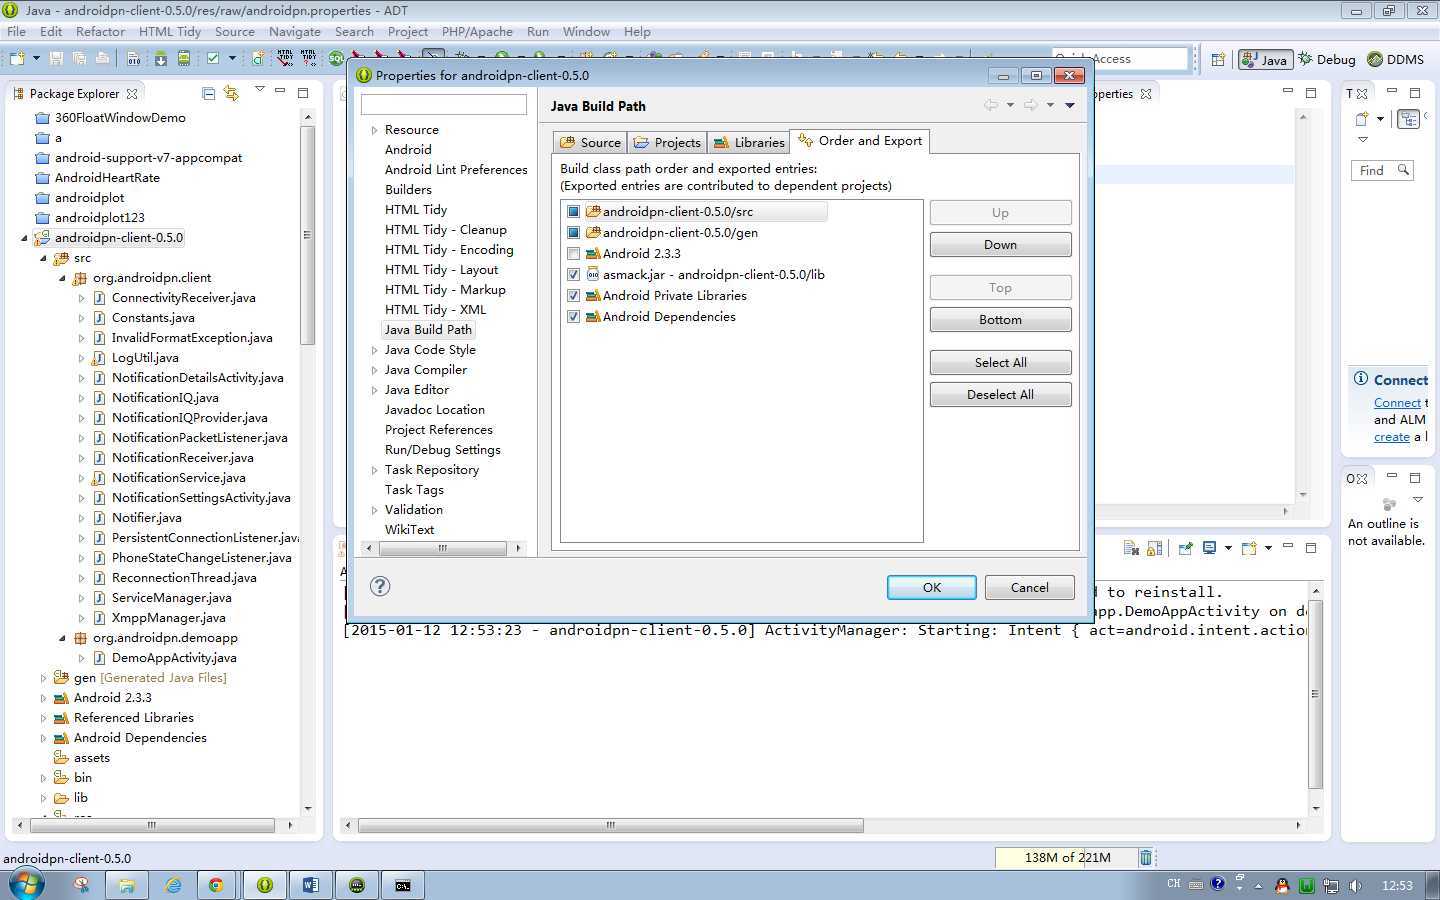Image resolution: width=1440 pixels, height=900 pixels.
Task: Switch to the Debug perspective
Action: 1326,59
